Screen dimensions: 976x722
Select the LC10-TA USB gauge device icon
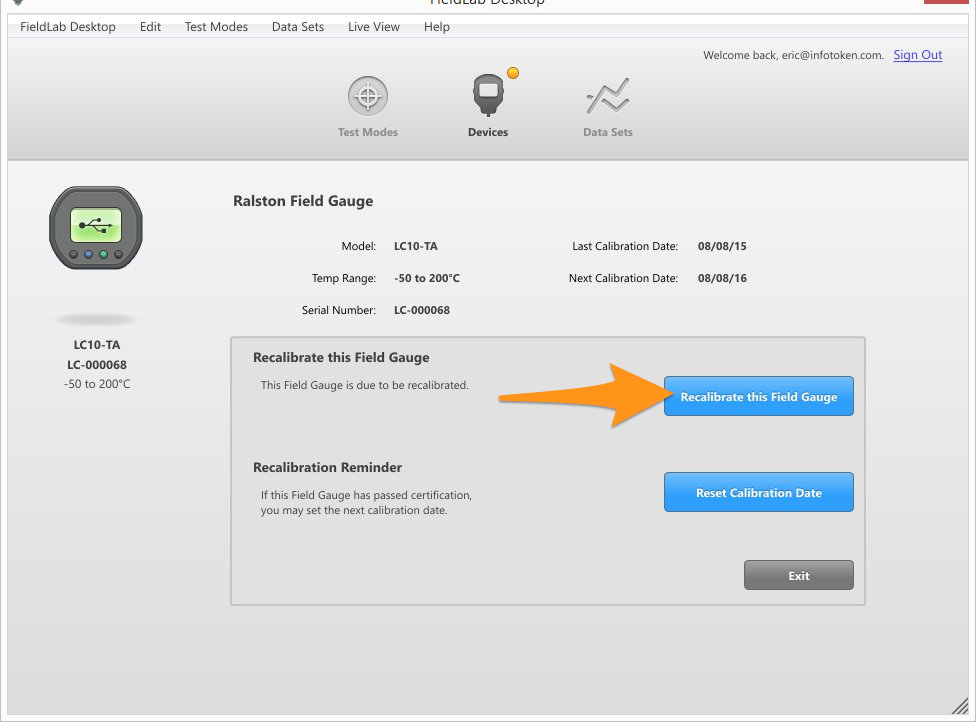pos(96,228)
